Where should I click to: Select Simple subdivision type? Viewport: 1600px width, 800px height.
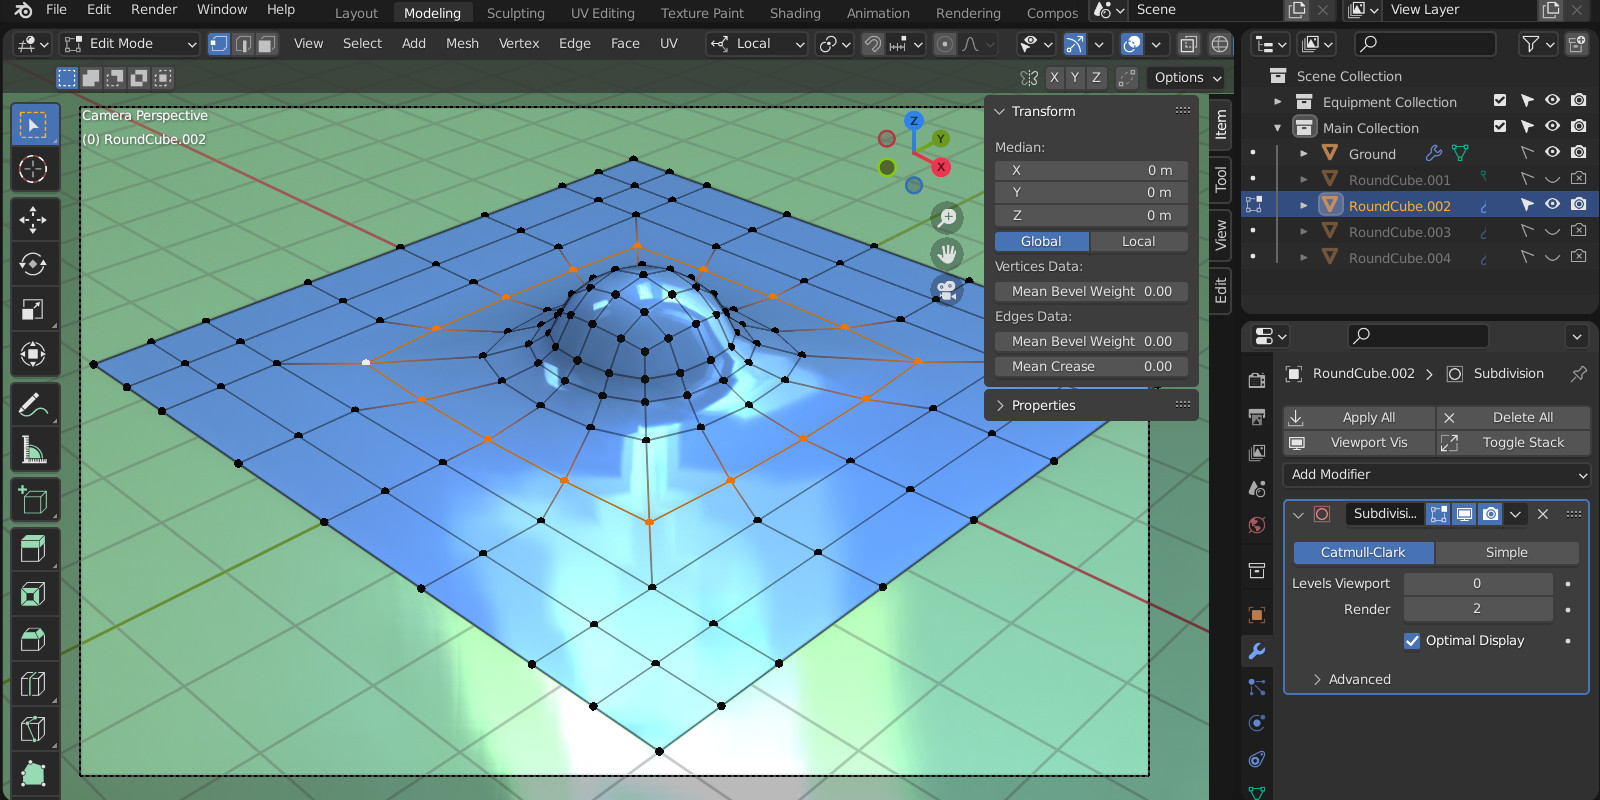(x=1506, y=553)
